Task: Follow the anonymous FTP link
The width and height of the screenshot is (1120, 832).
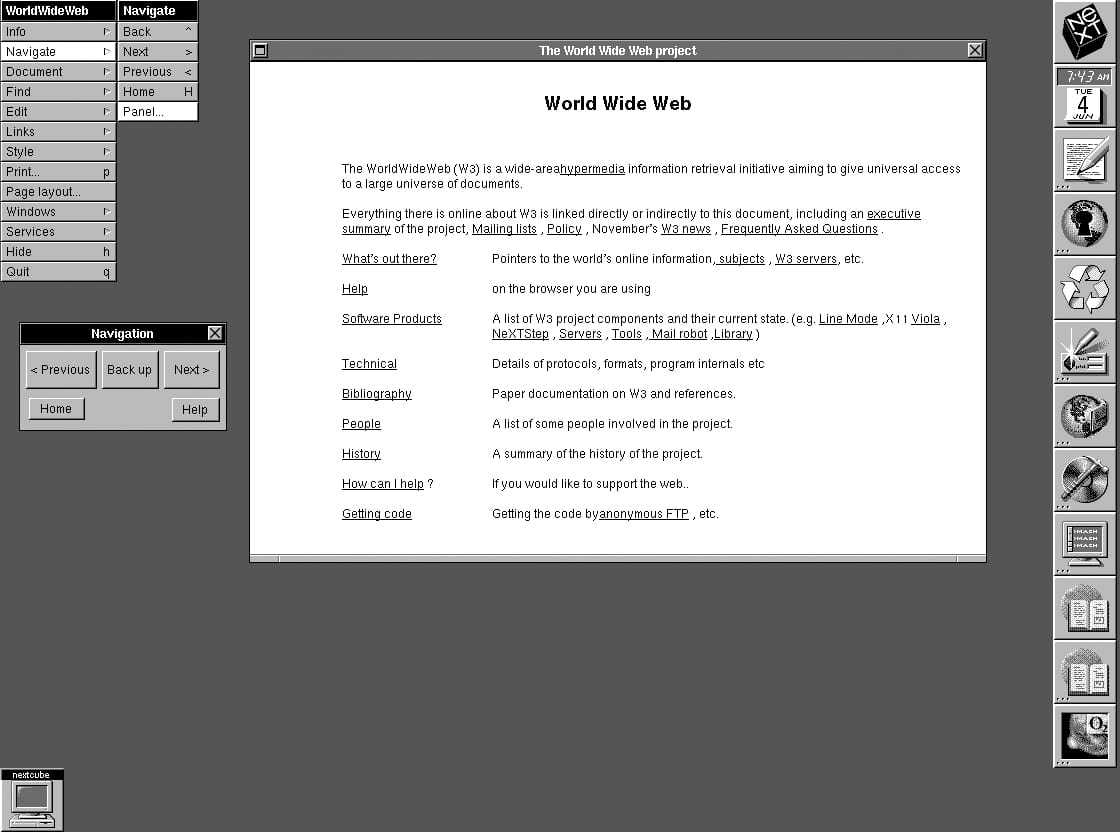Action: [x=644, y=513]
